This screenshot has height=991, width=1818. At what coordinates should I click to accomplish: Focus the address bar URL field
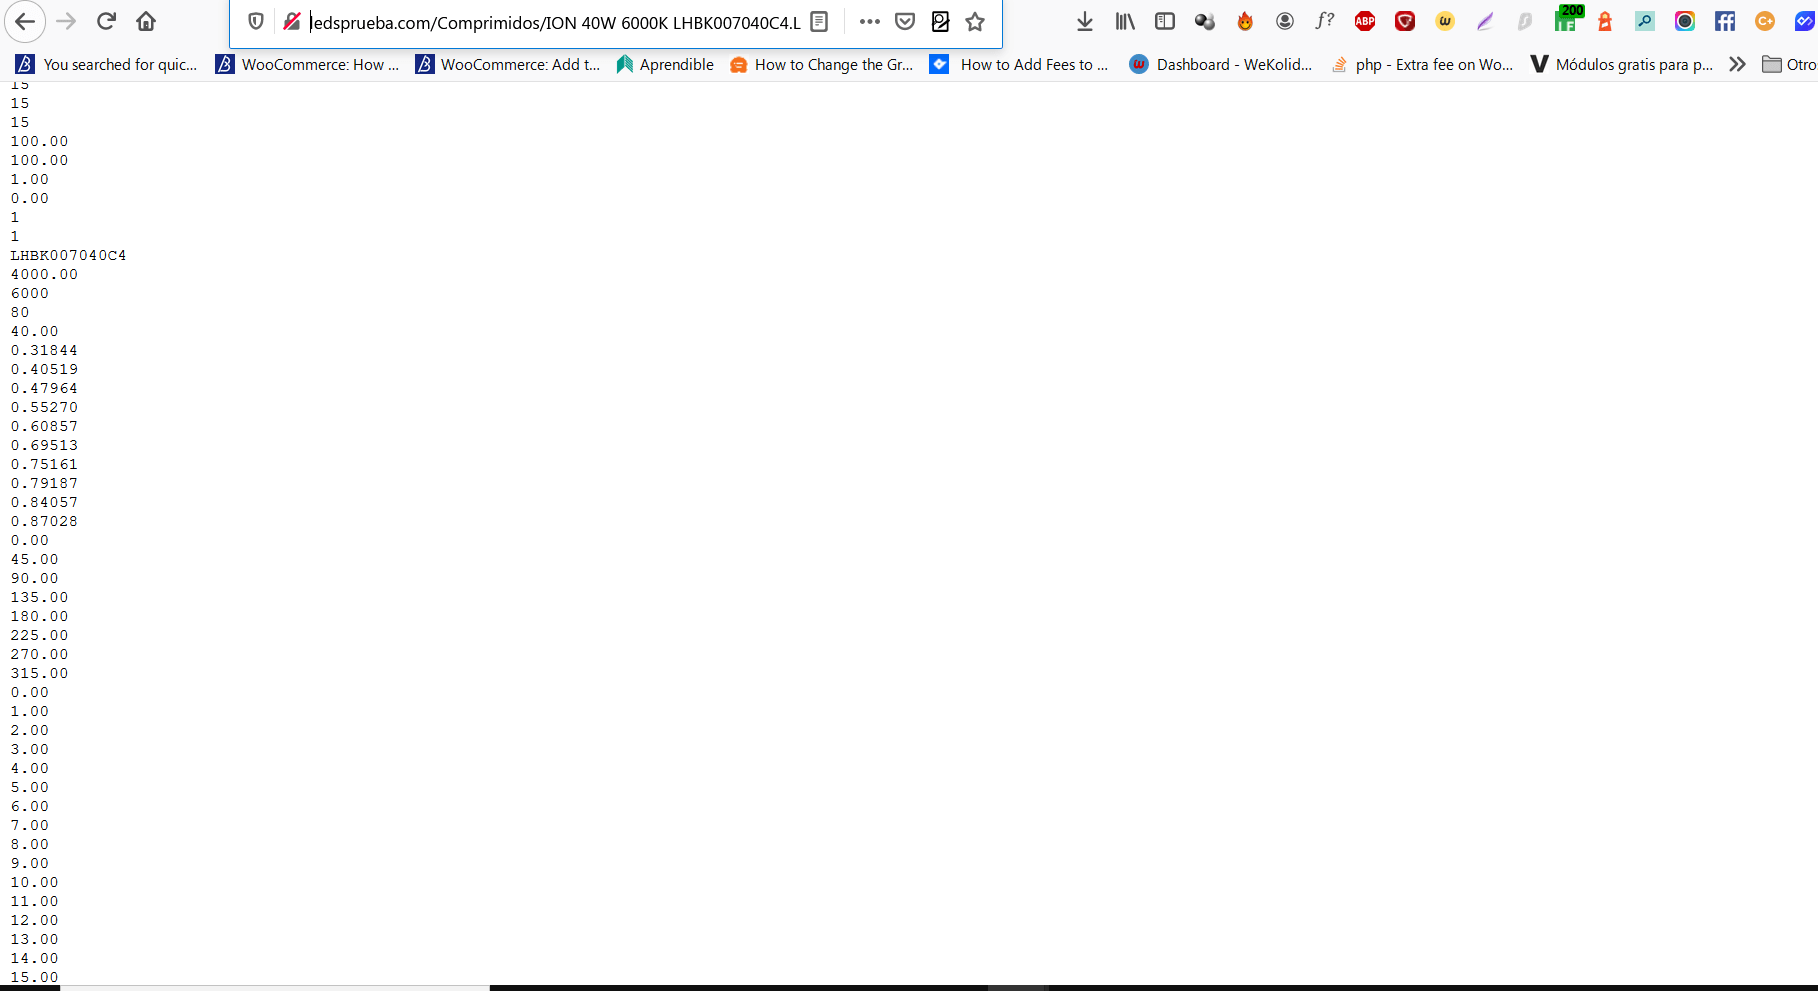click(x=555, y=22)
